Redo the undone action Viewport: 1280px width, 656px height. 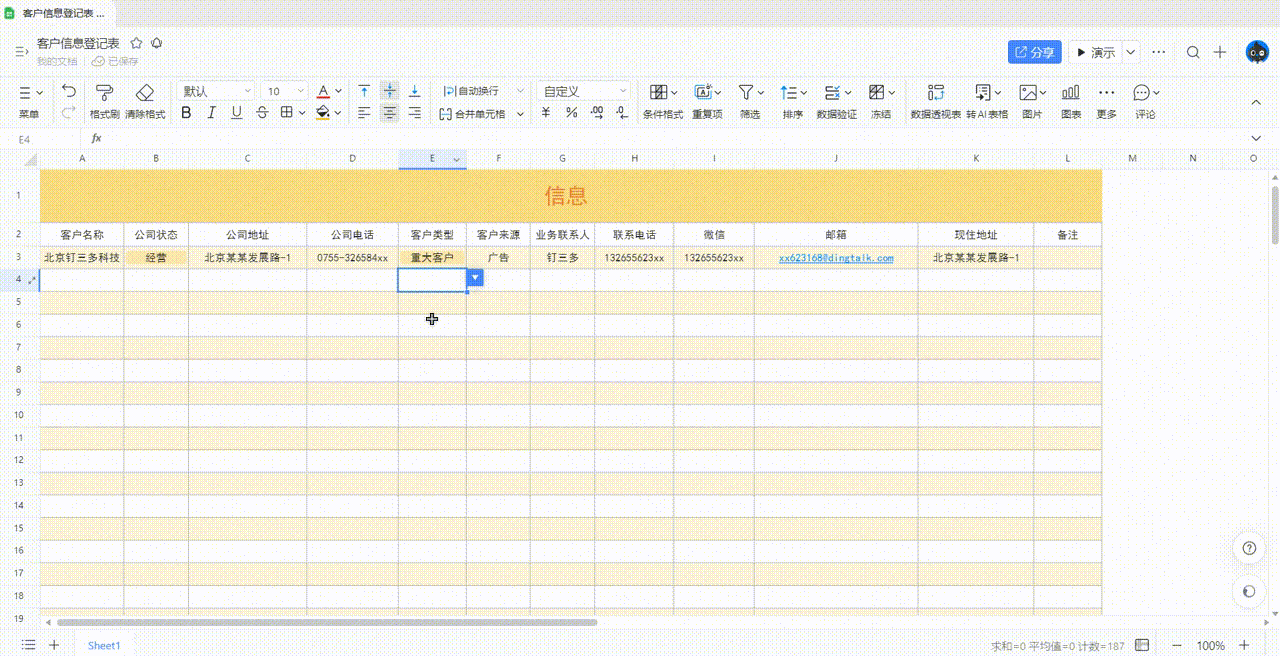coord(69,113)
